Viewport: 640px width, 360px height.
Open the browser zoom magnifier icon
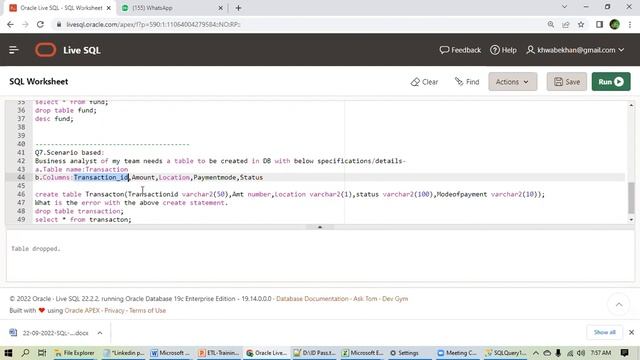point(551,24)
